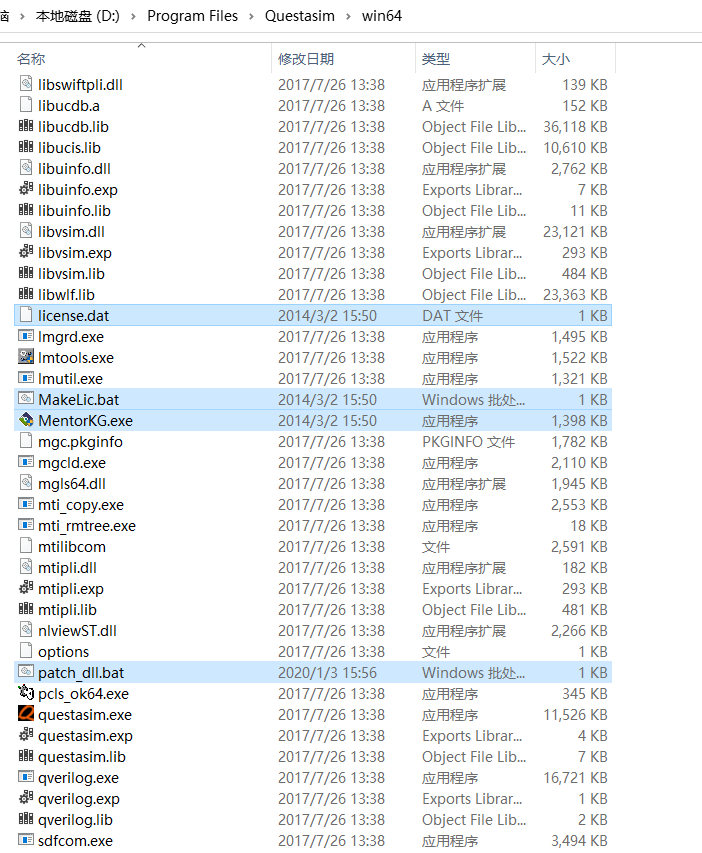702x853 pixels.
Task: Select the mtipli.dll file name
Action: pyautogui.click(x=67, y=568)
